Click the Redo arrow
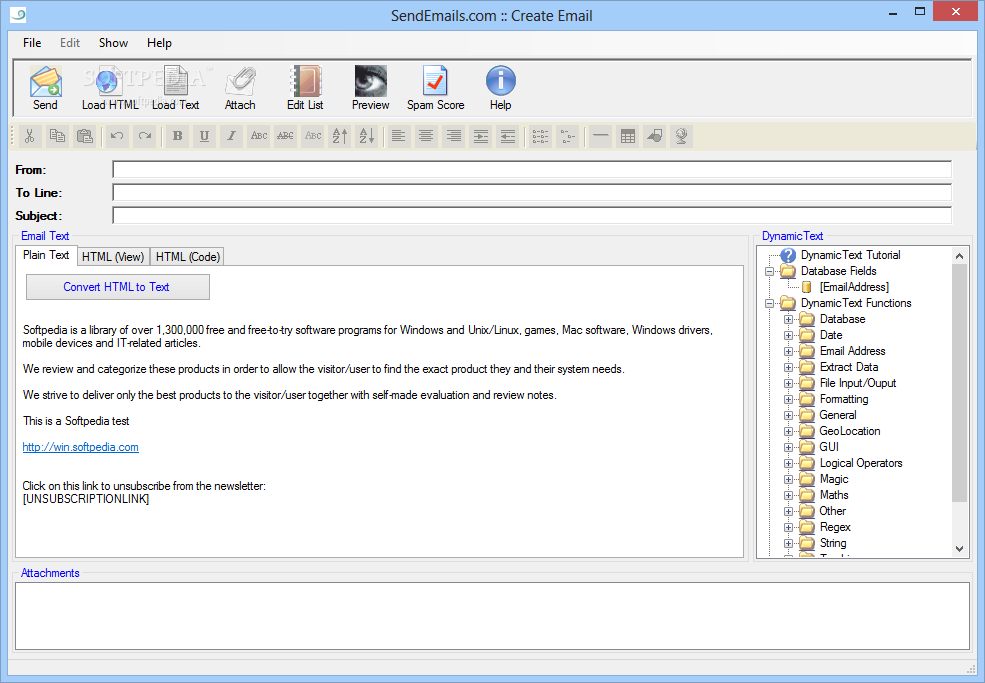This screenshot has height=683, width=985. tap(144, 136)
